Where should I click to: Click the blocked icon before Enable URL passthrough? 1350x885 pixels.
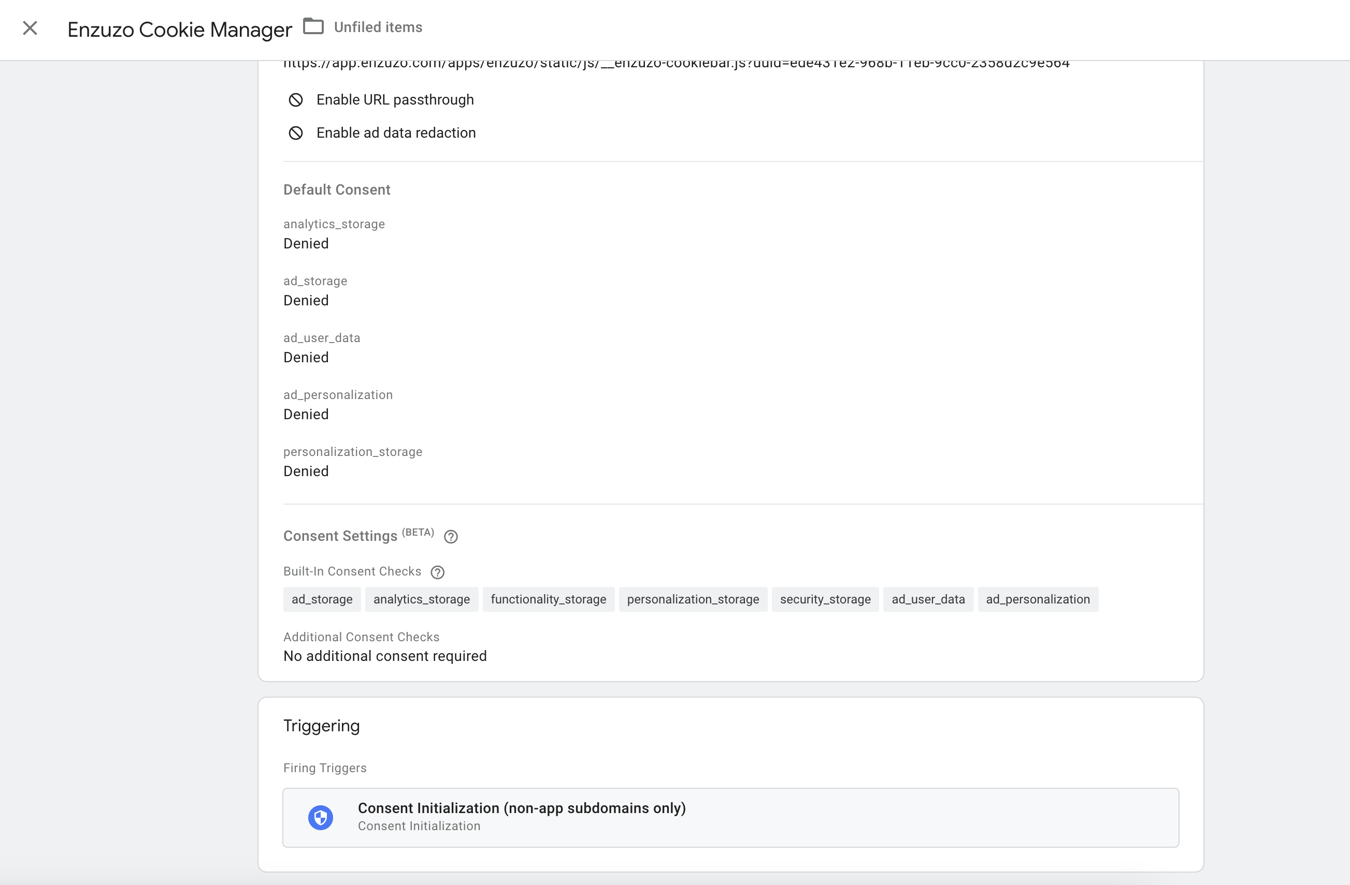[295, 99]
